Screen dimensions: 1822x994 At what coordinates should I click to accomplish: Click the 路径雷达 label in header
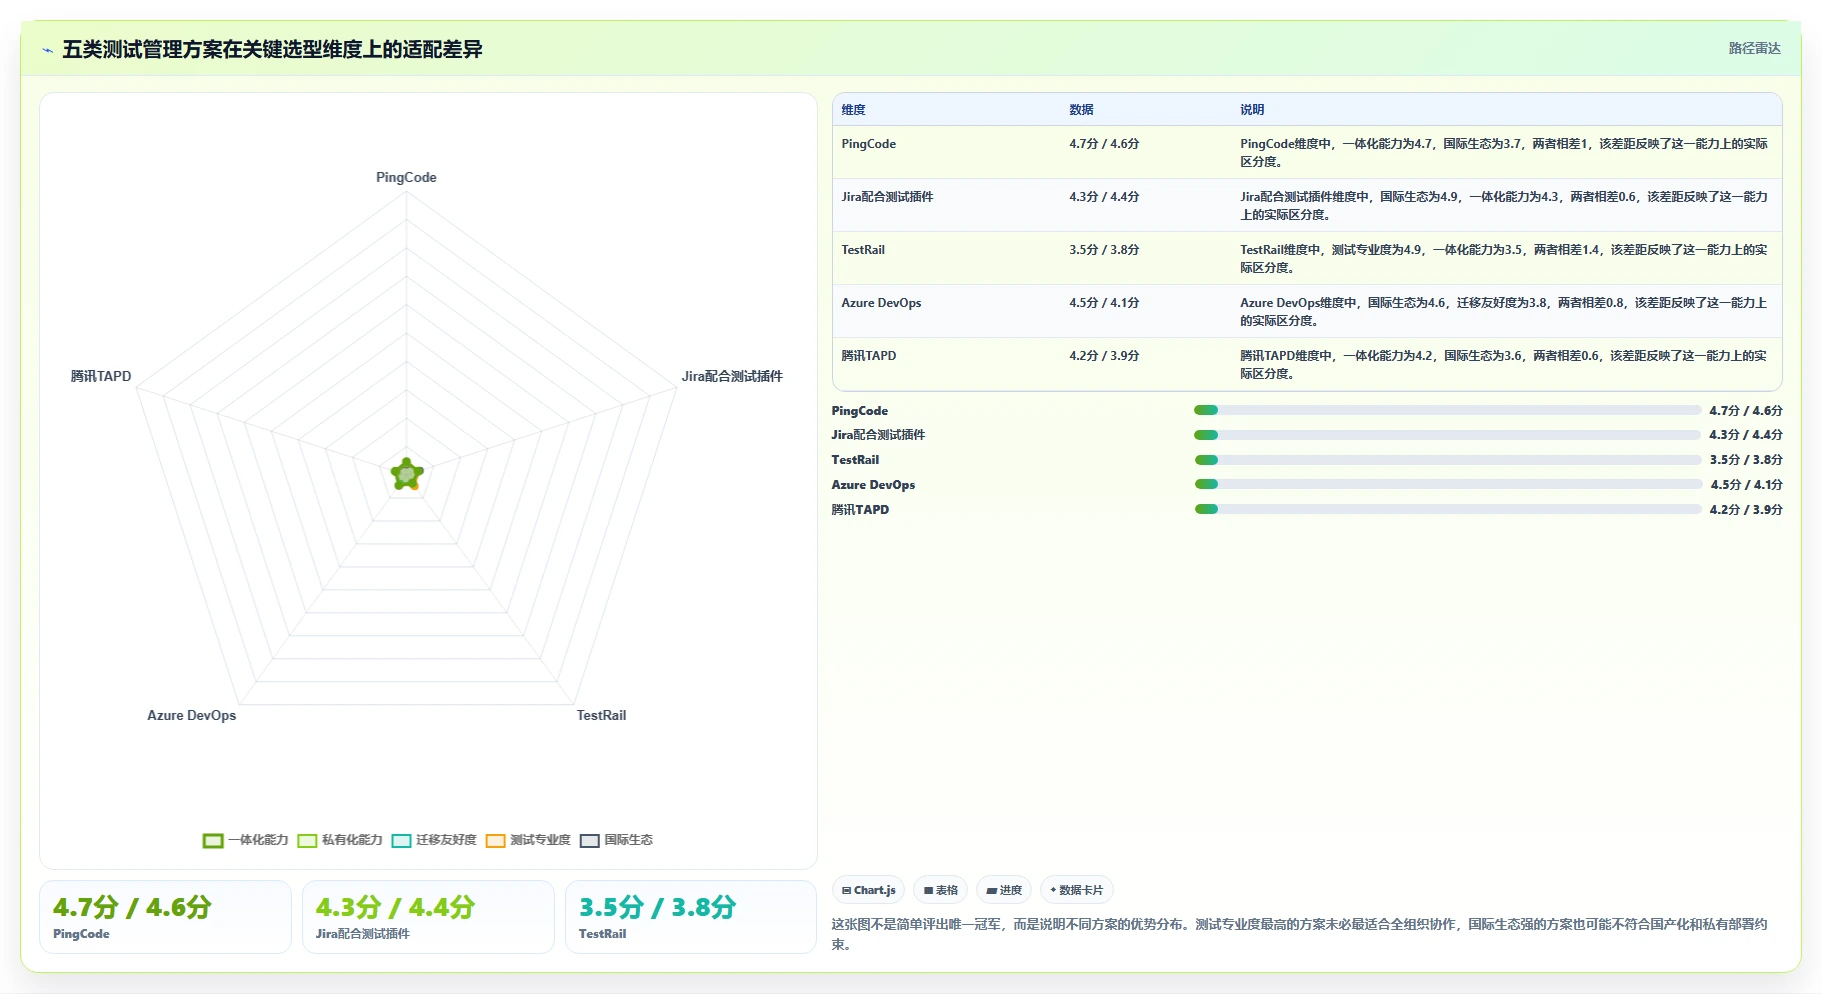1754,48
